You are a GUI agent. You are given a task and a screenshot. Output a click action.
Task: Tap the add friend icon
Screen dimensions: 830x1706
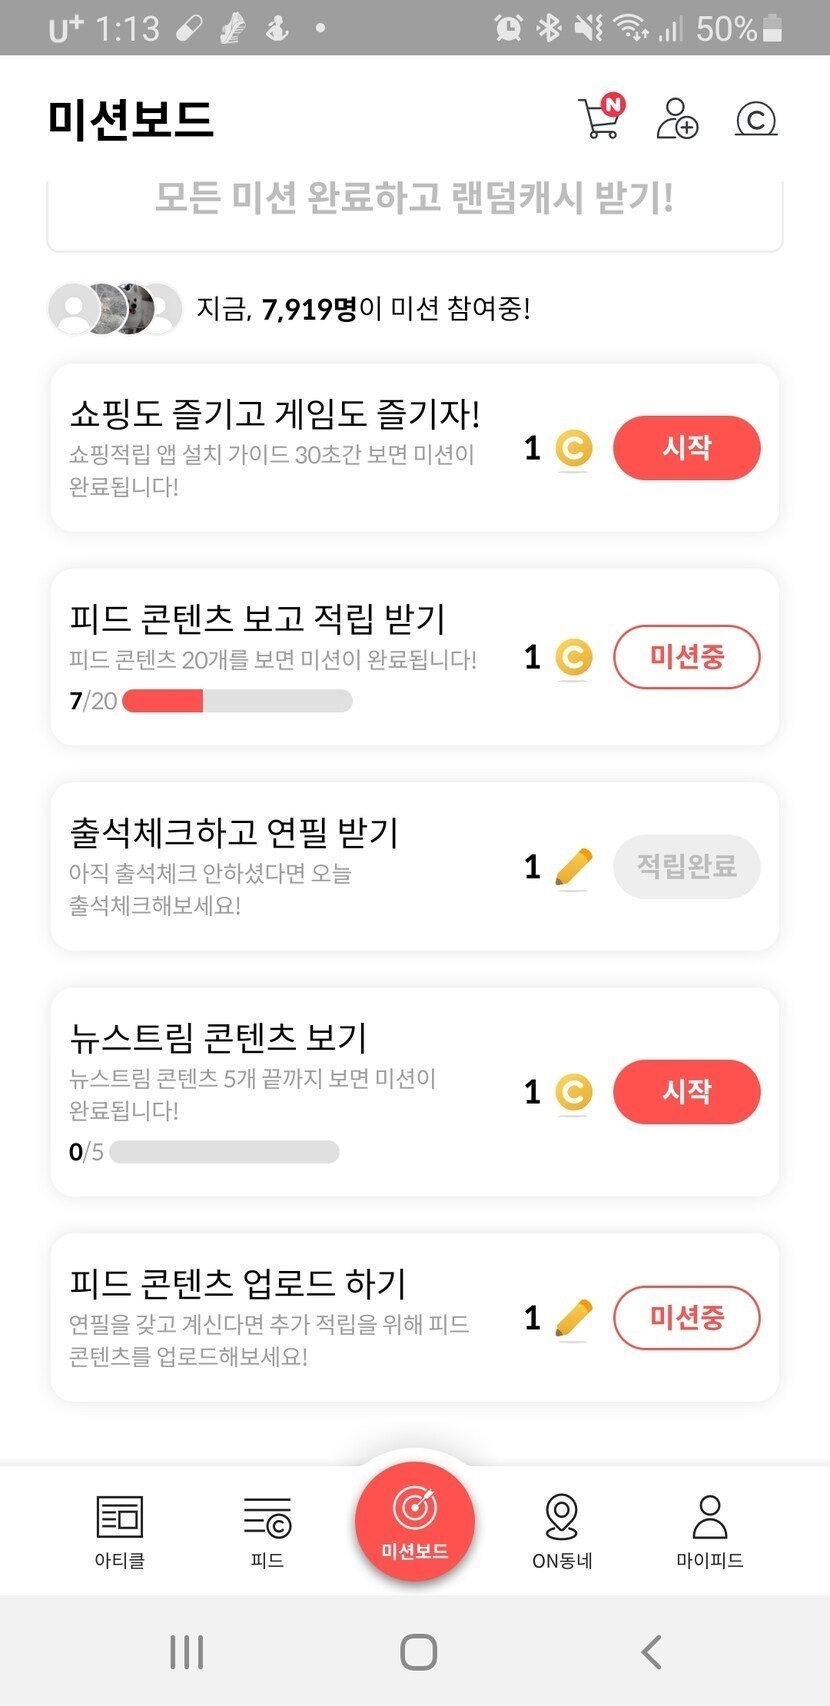tap(677, 118)
